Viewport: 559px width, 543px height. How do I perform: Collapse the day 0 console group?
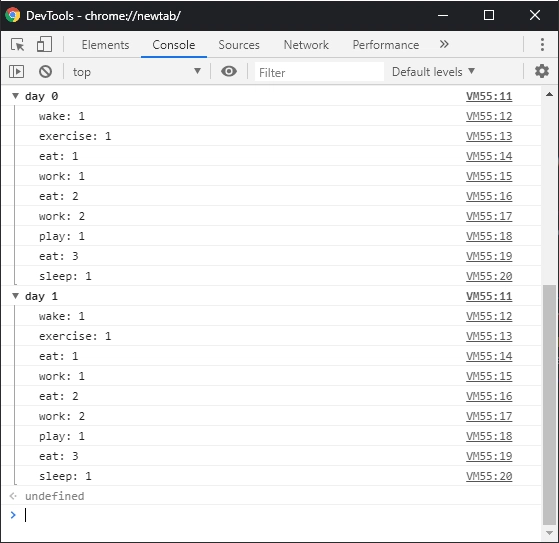click(15, 96)
